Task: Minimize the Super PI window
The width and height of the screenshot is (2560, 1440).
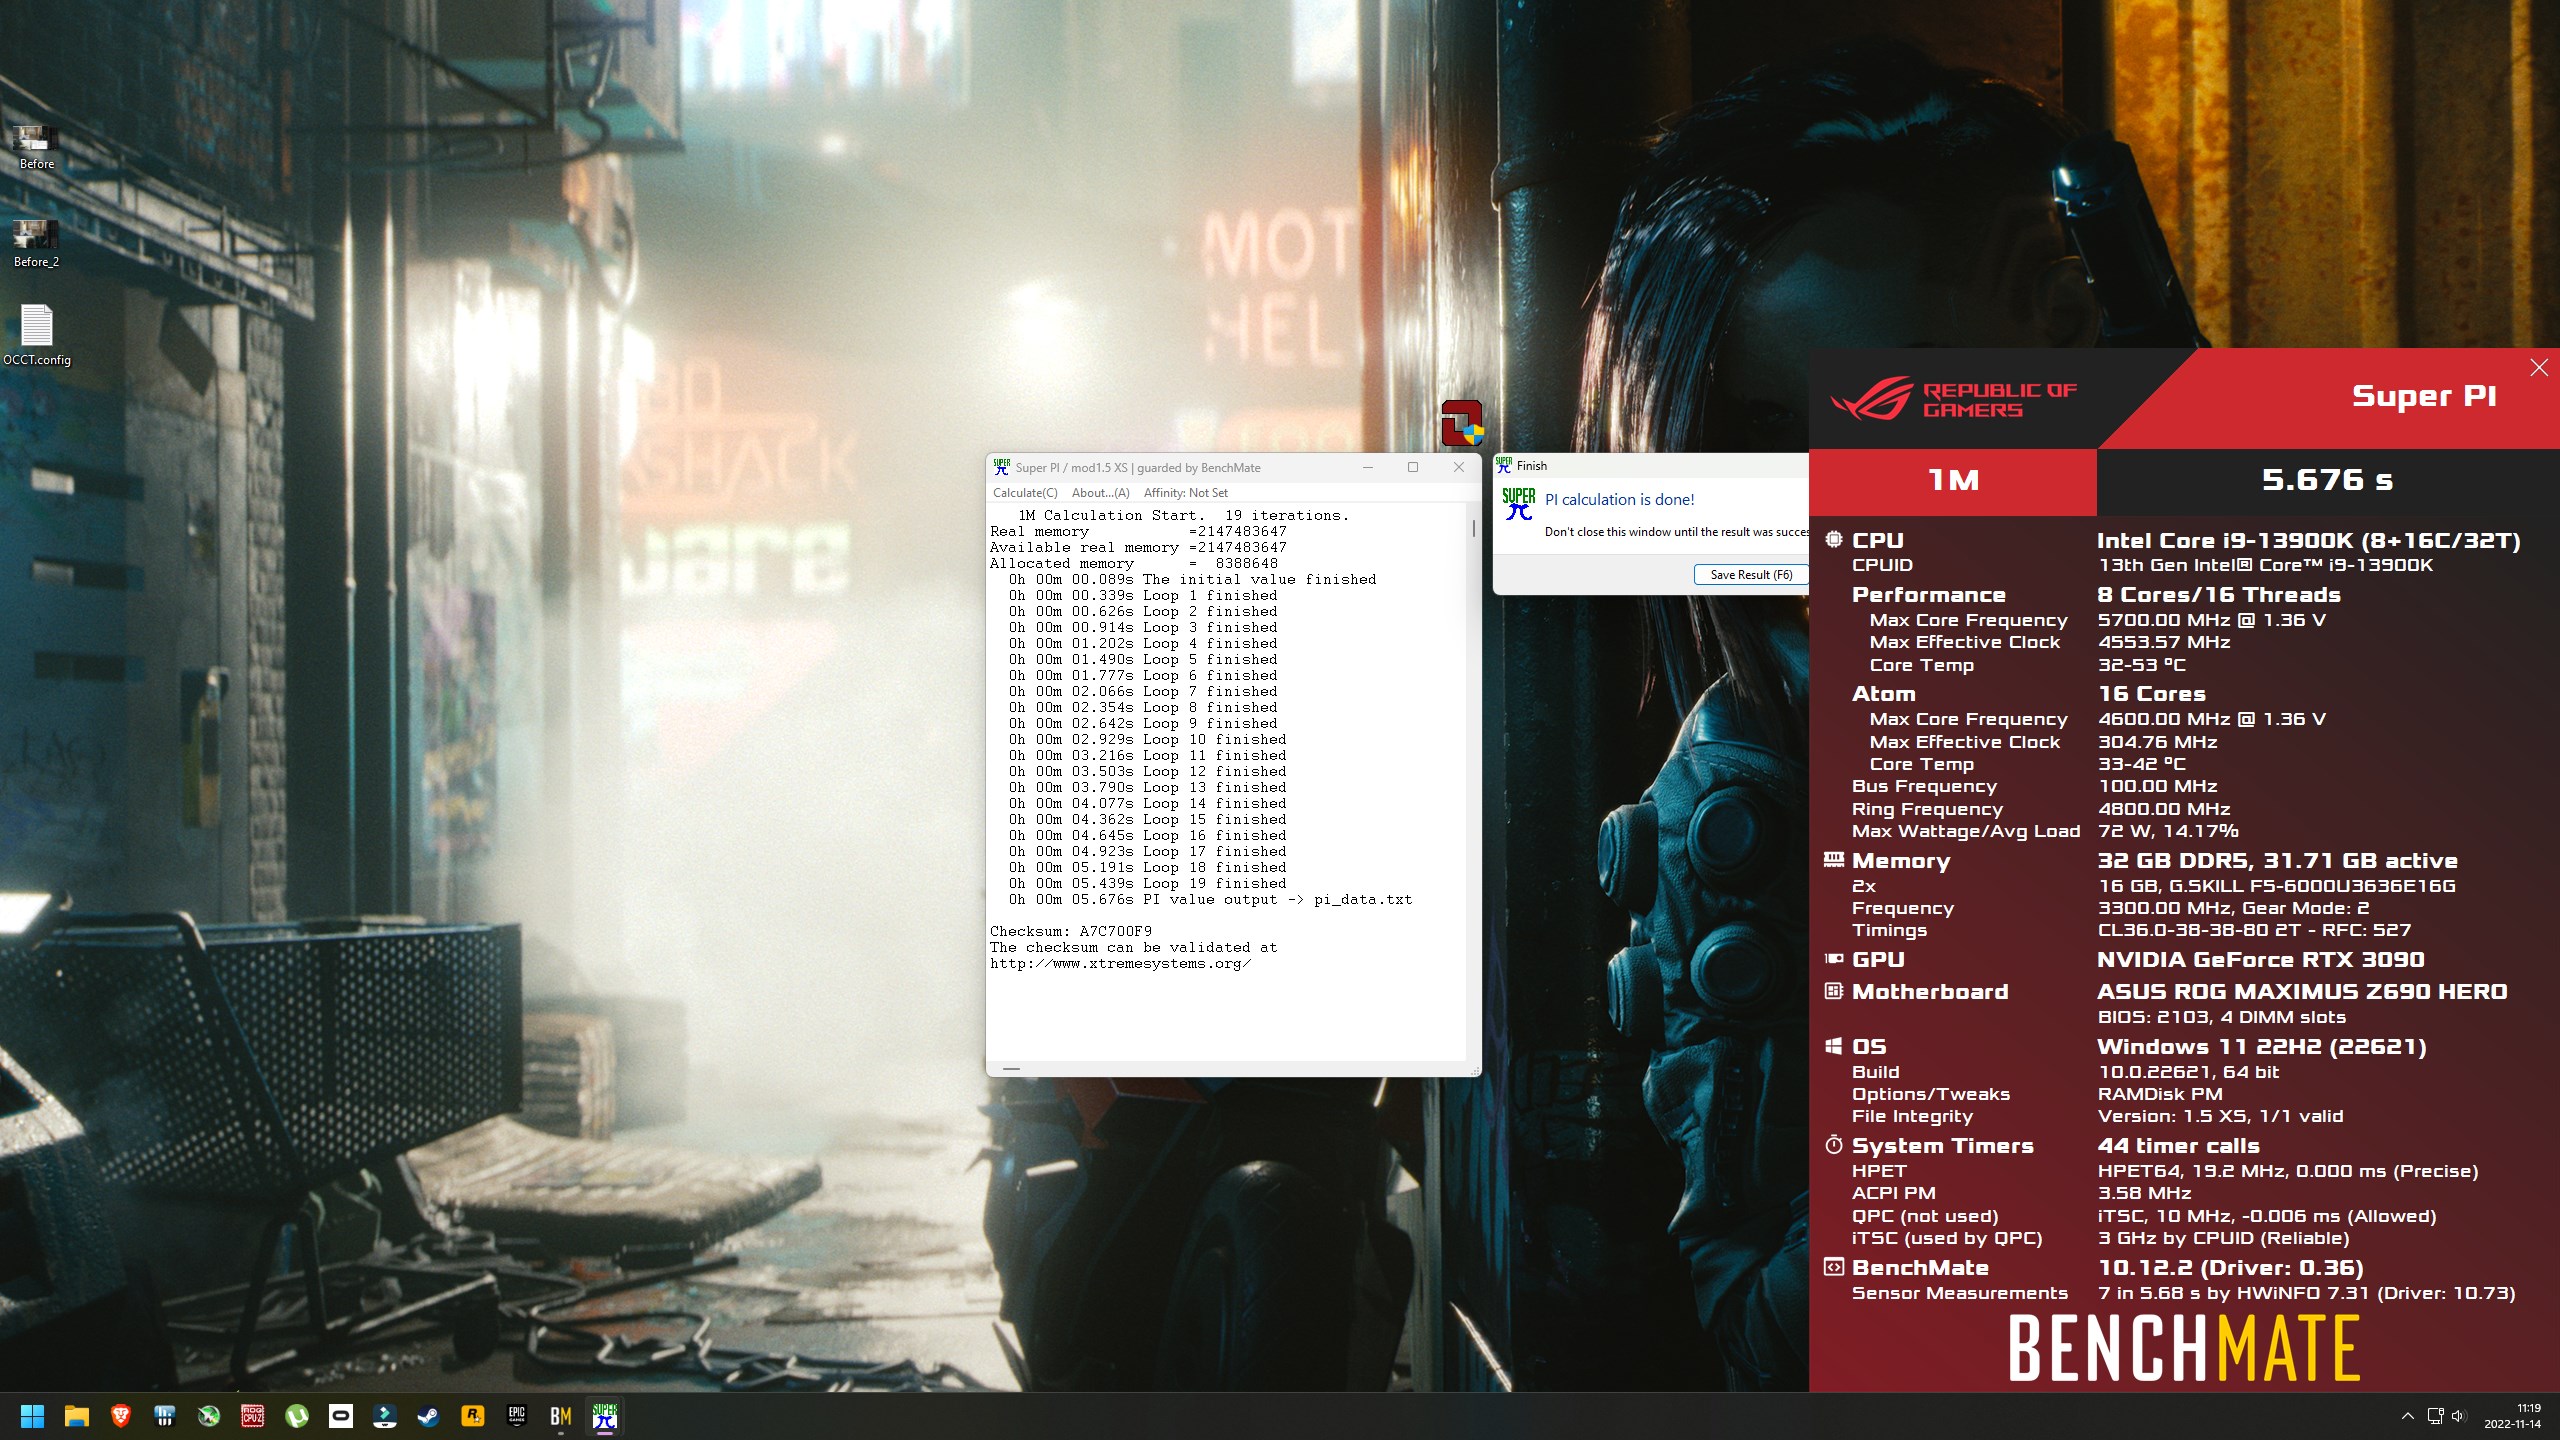Action: pos(1368,467)
